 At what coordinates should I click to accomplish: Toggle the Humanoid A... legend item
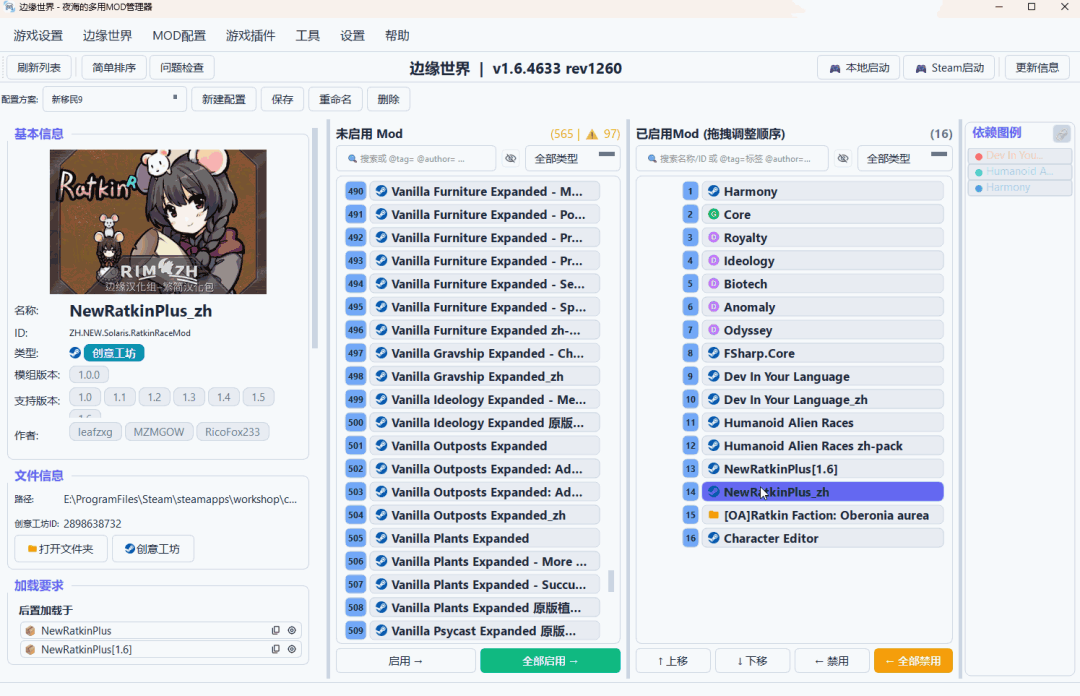point(1019,172)
